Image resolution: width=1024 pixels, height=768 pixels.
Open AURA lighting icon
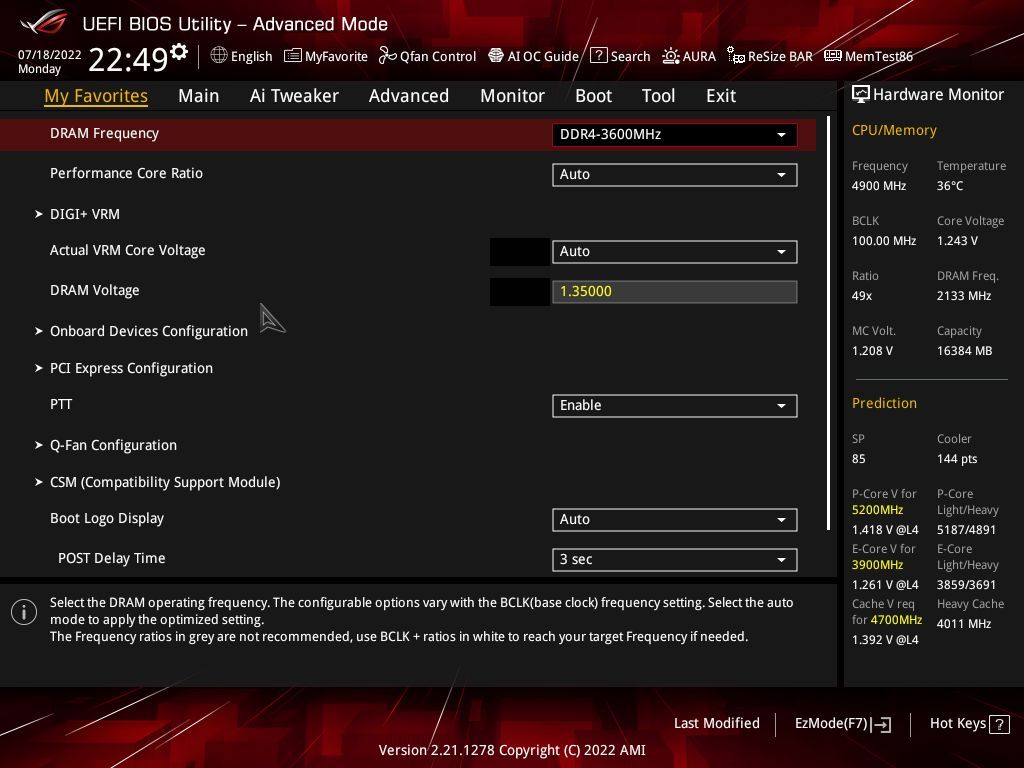pos(670,56)
